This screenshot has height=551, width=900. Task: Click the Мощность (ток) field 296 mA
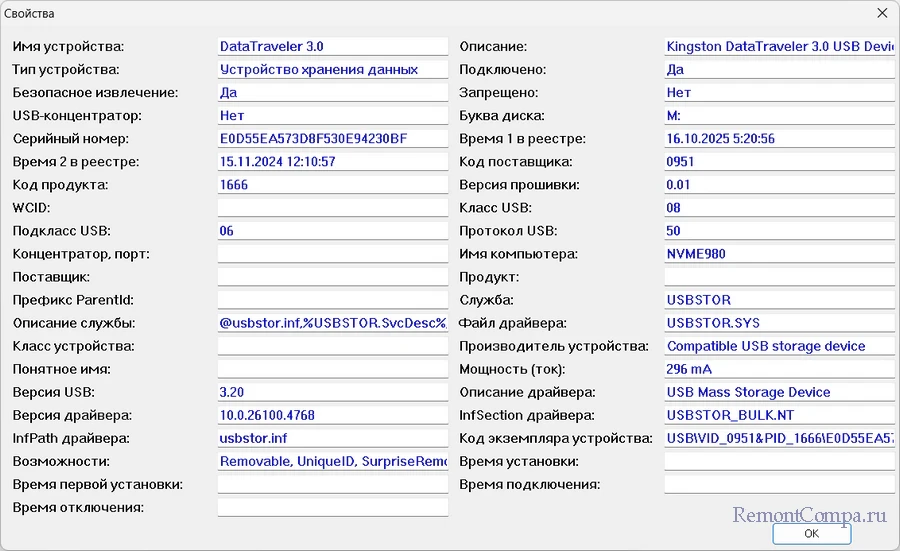click(x=779, y=370)
